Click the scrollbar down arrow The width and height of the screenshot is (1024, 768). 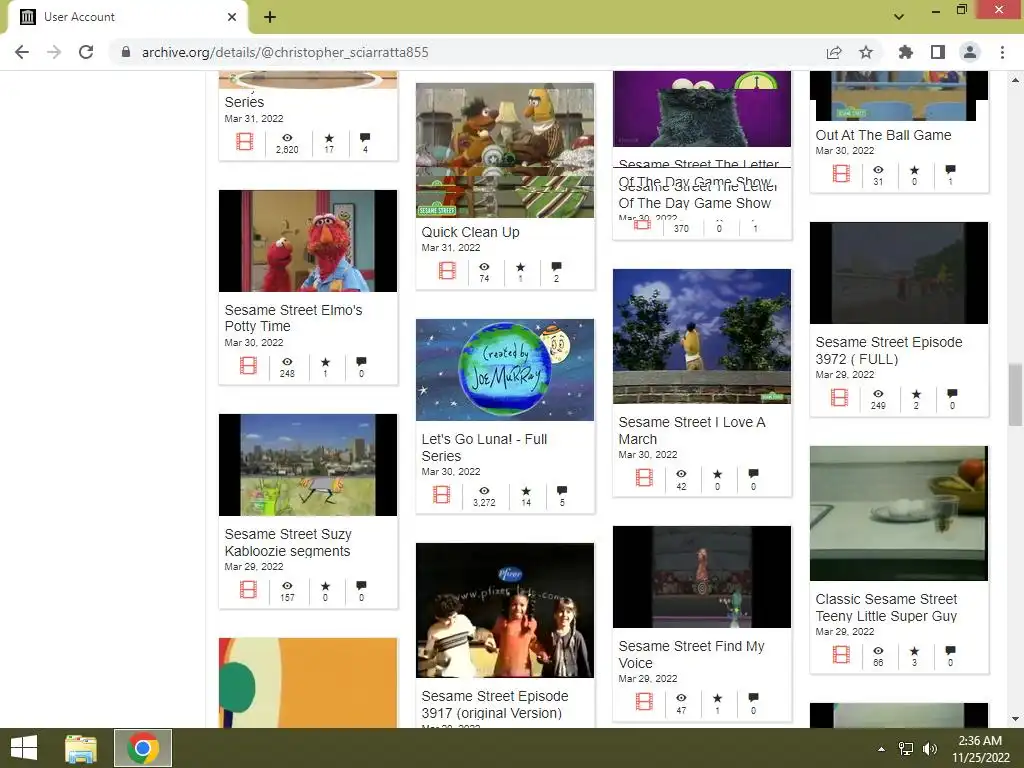(x=1015, y=719)
